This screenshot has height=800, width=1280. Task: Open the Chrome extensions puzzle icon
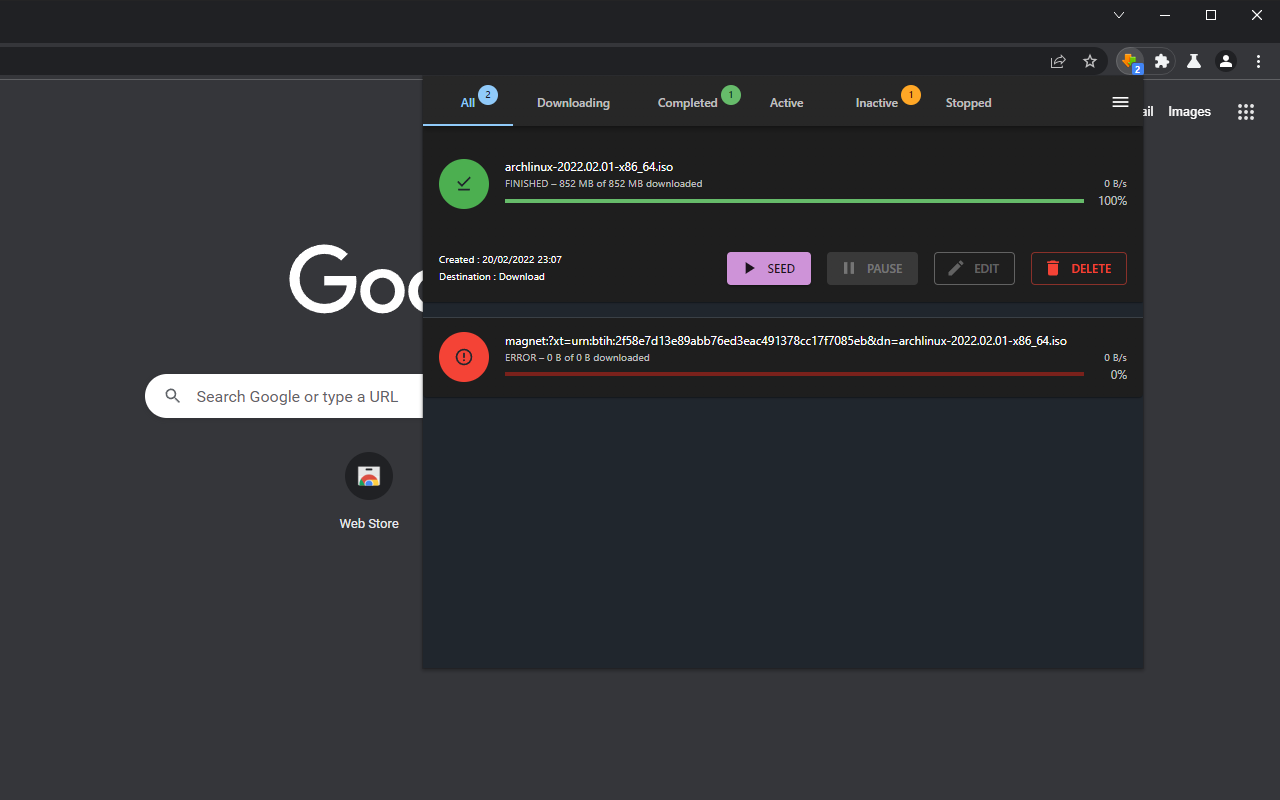[1162, 61]
